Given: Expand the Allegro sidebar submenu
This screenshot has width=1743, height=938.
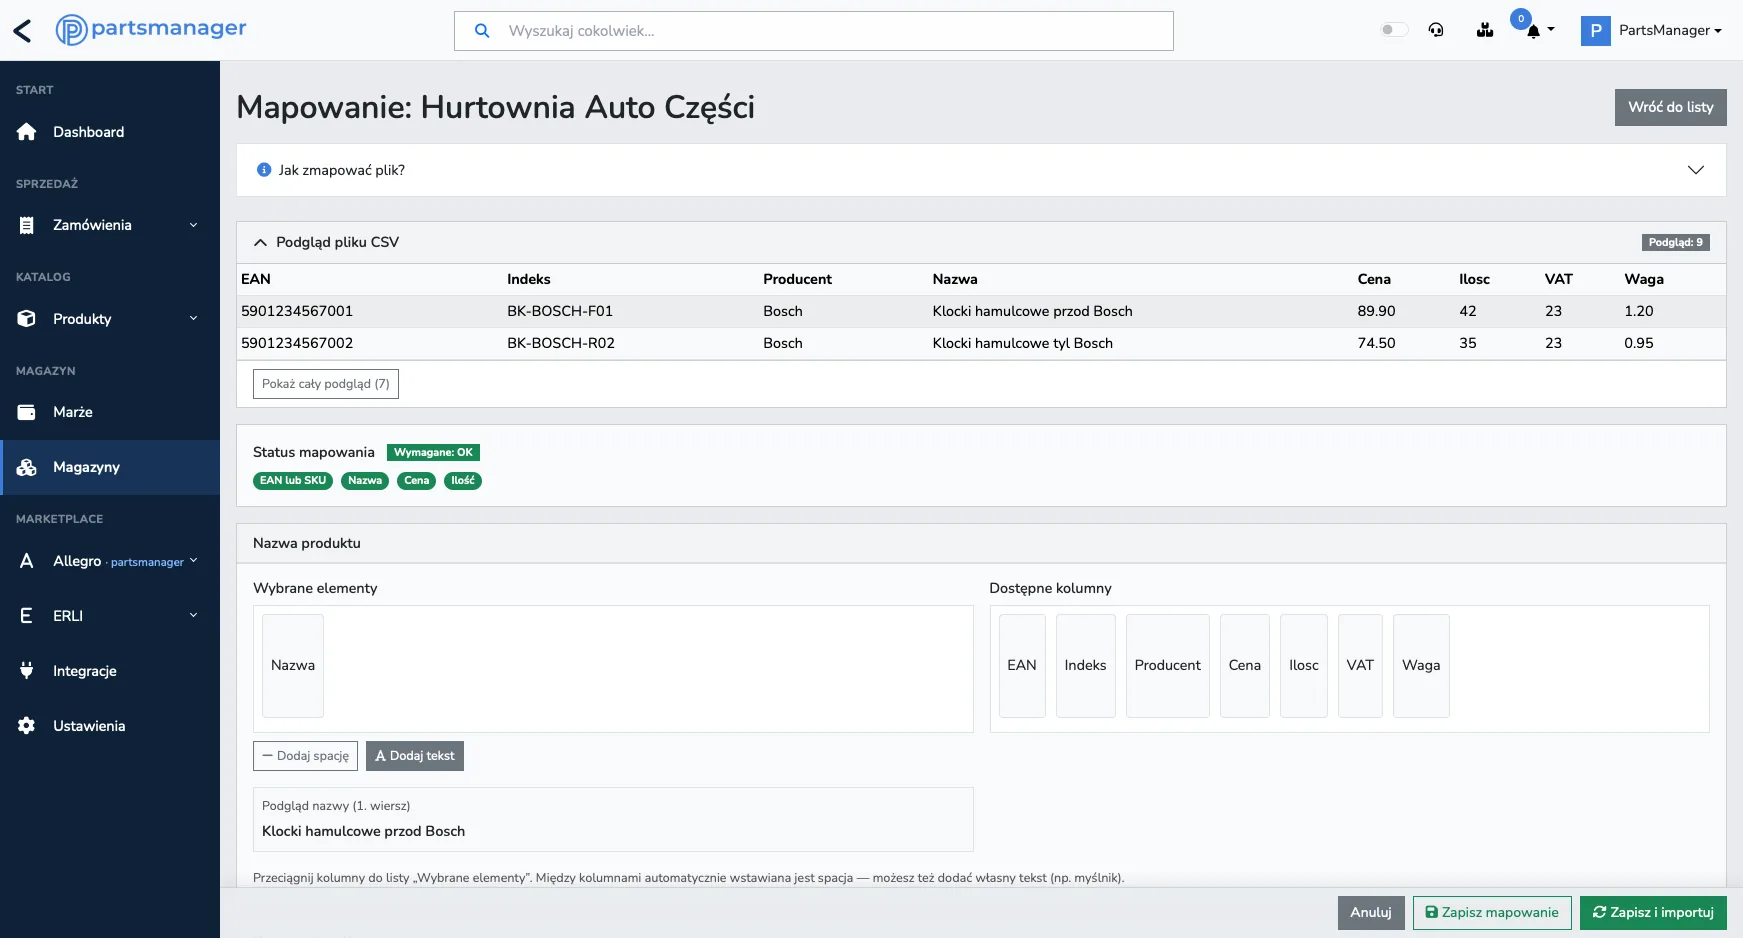Looking at the screenshot, I should (194, 561).
